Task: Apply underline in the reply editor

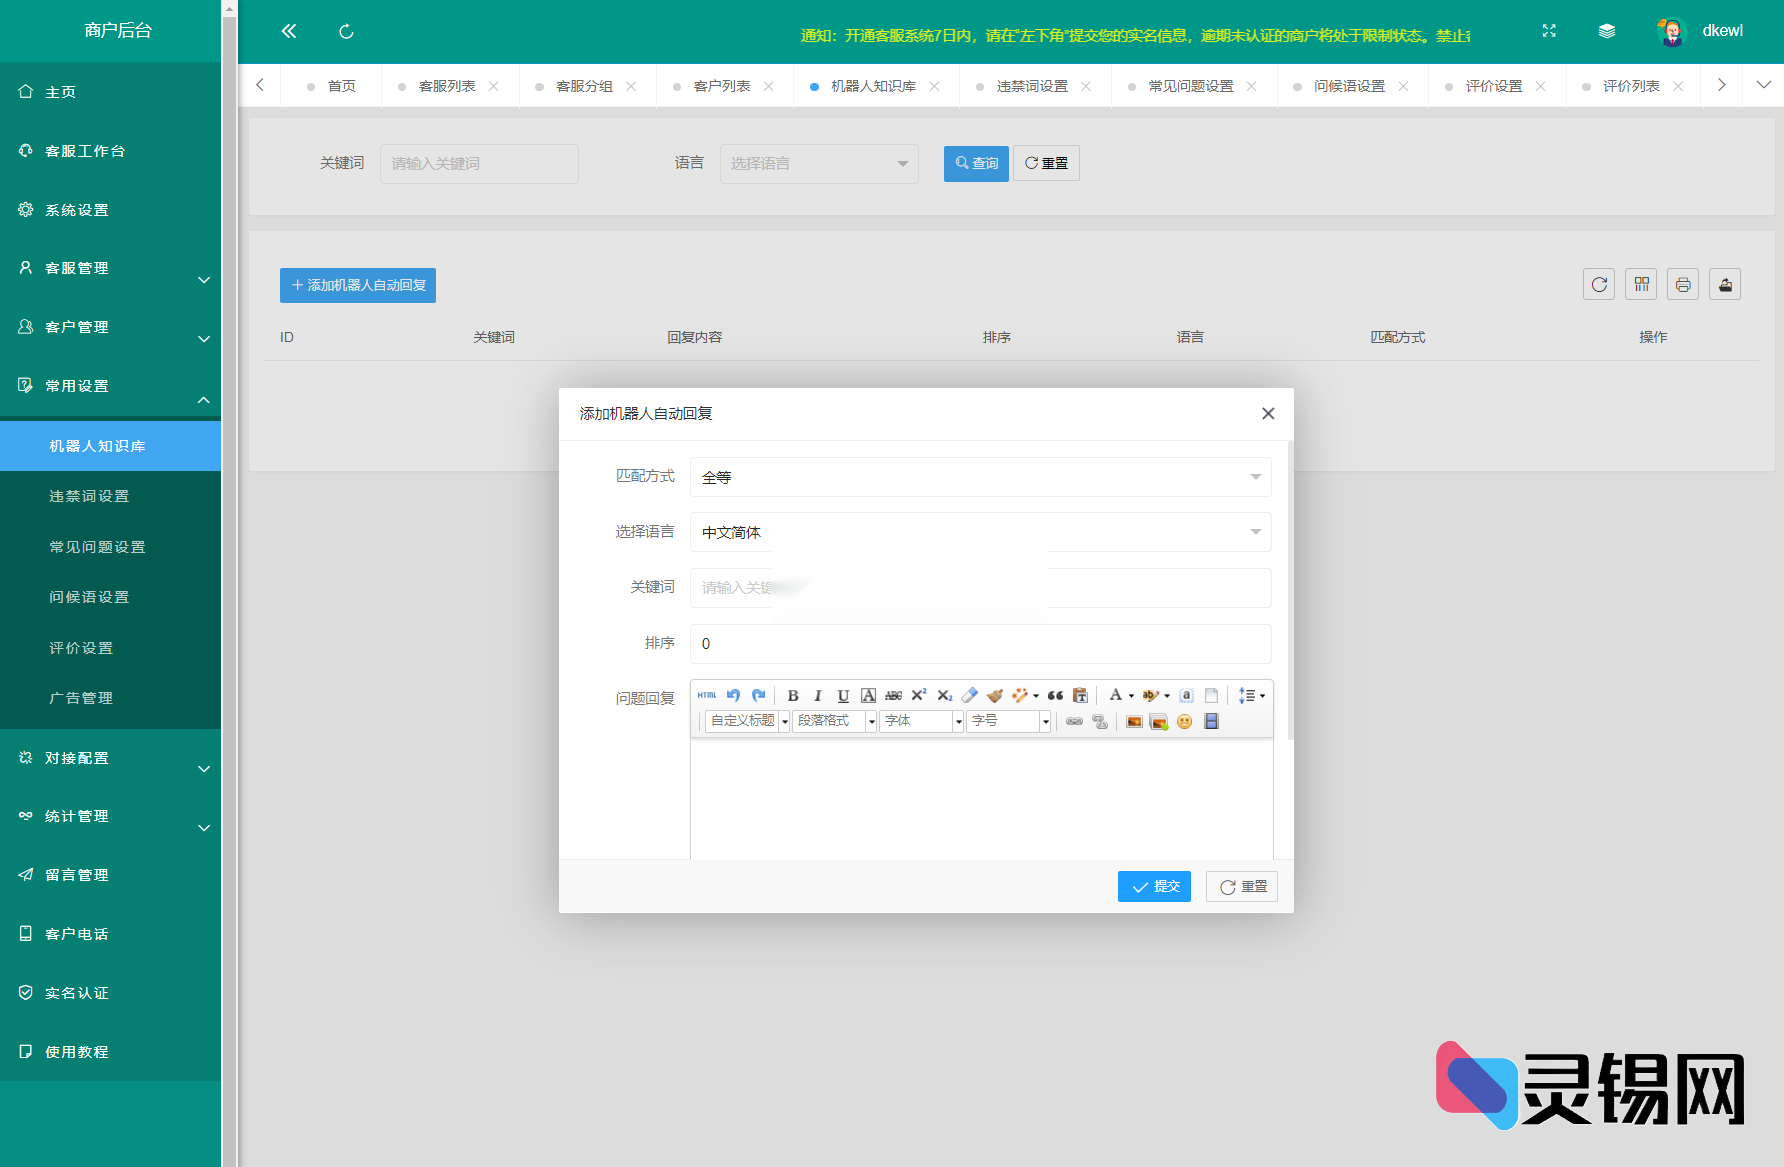Action: coord(843,696)
